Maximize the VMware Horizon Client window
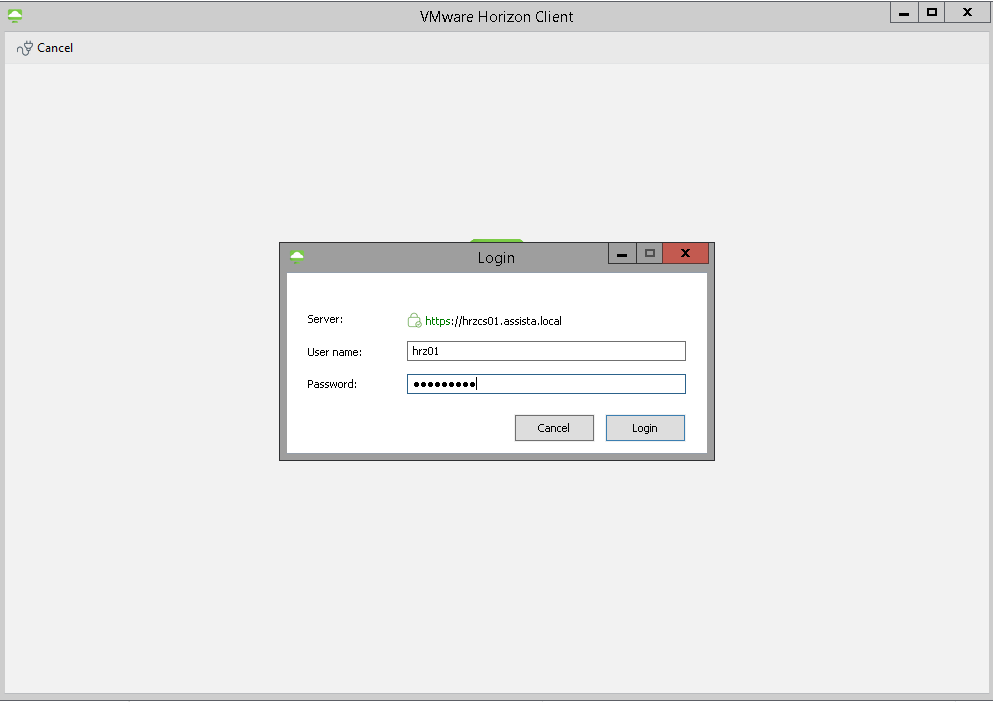 (932, 13)
